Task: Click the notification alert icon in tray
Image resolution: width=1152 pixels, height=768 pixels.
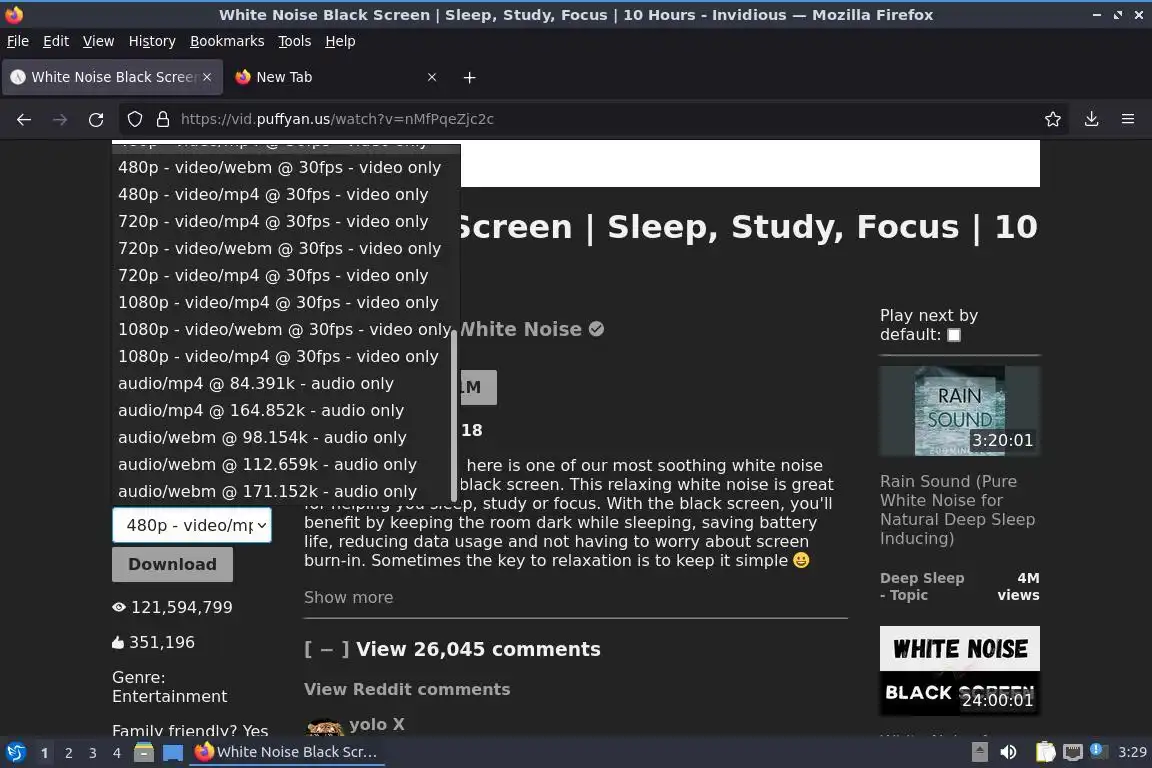Action: (1097, 750)
